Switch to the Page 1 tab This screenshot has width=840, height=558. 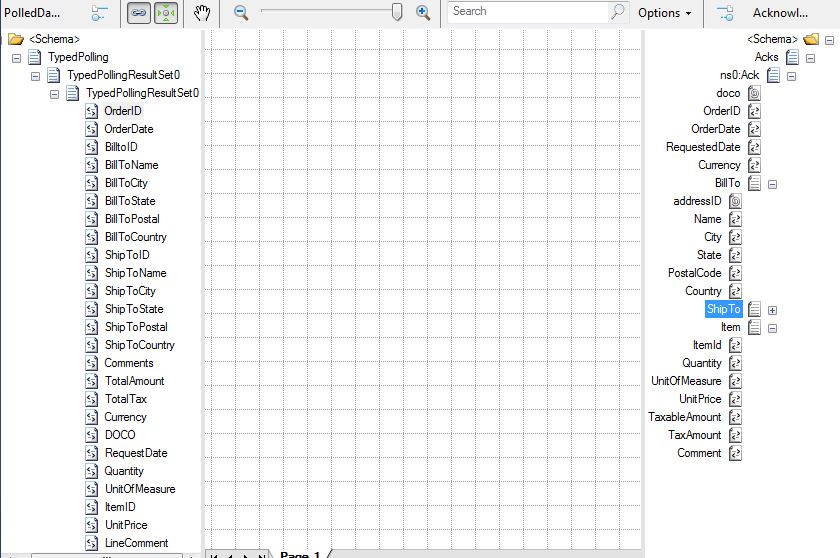[x=300, y=554]
